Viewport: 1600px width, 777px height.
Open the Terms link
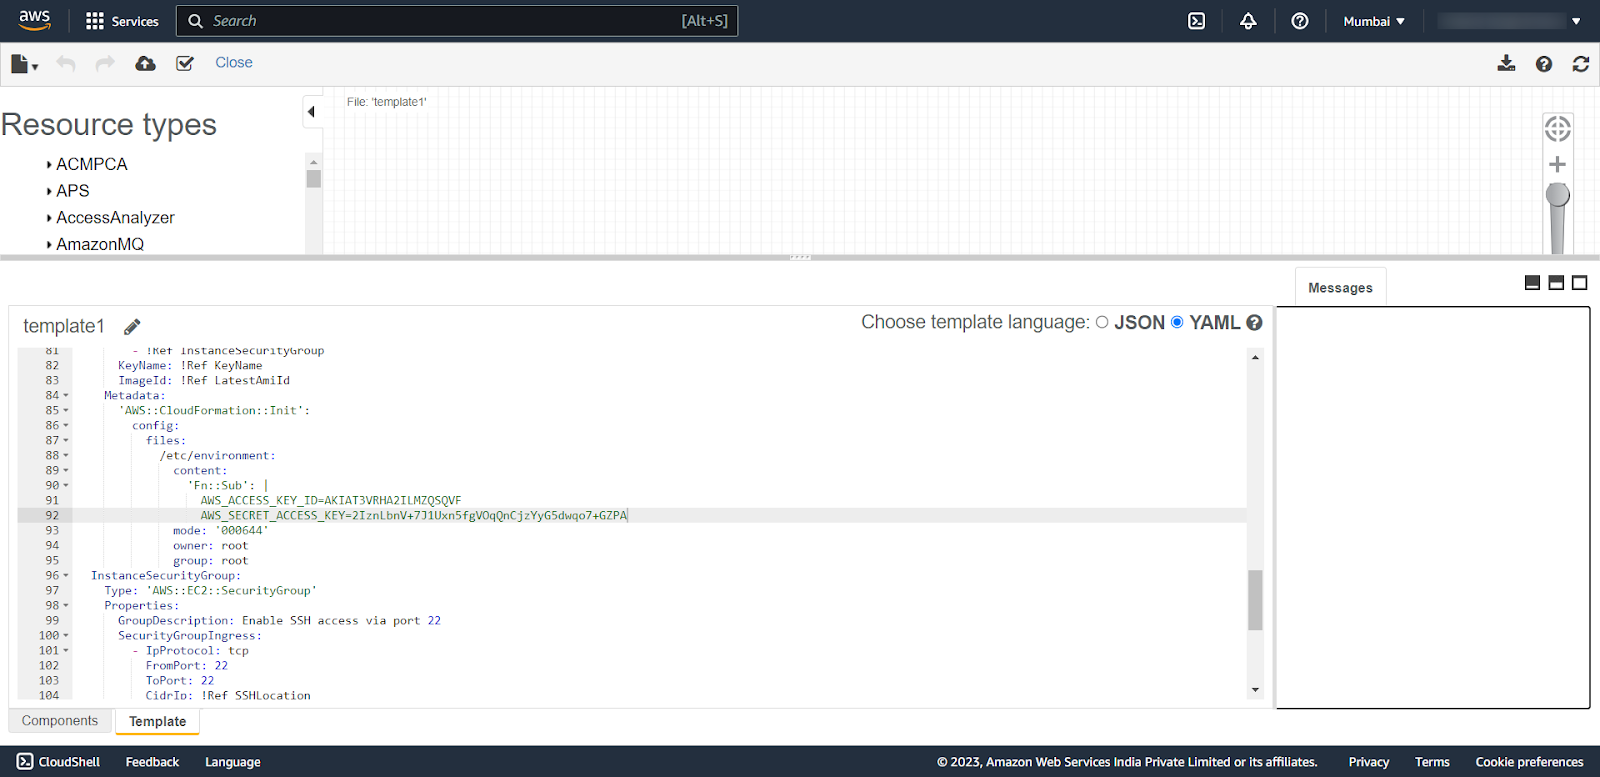click(1432, 762)
